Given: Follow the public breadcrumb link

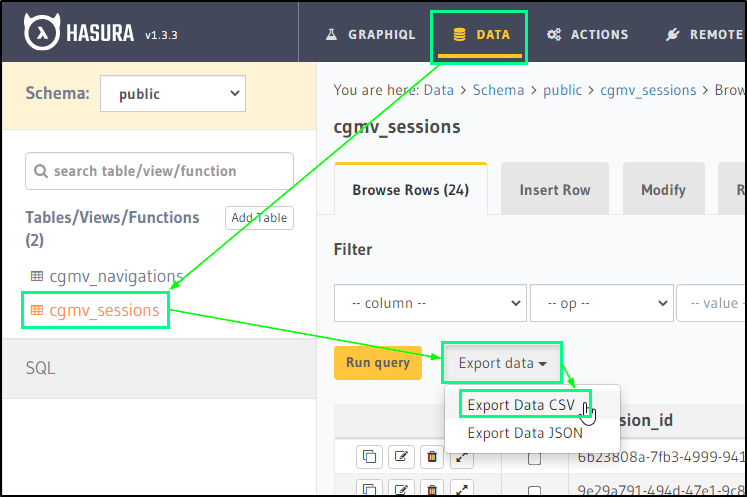Looking at the screenshot, I should [562, 90].
